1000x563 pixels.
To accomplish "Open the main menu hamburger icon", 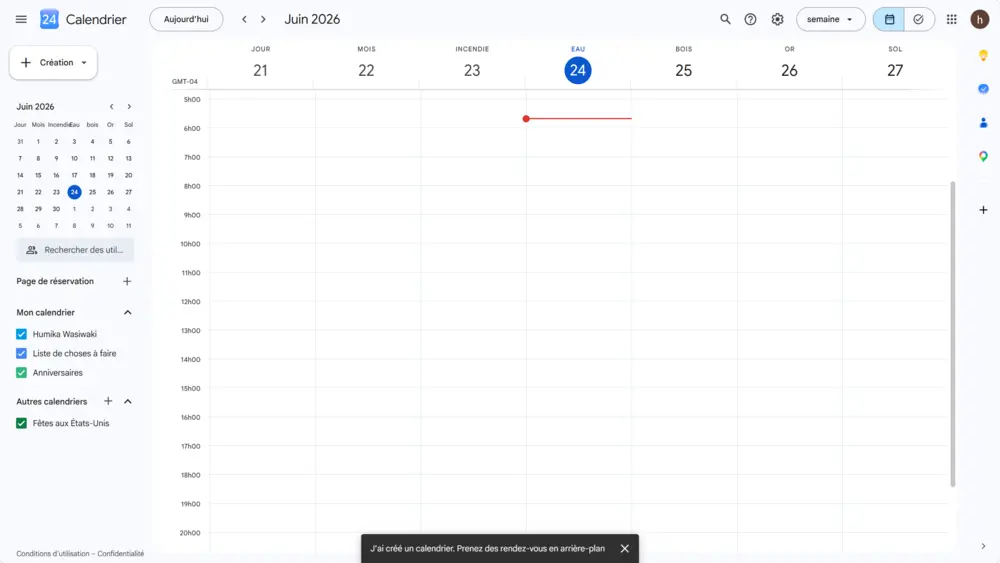I will 21,19.
